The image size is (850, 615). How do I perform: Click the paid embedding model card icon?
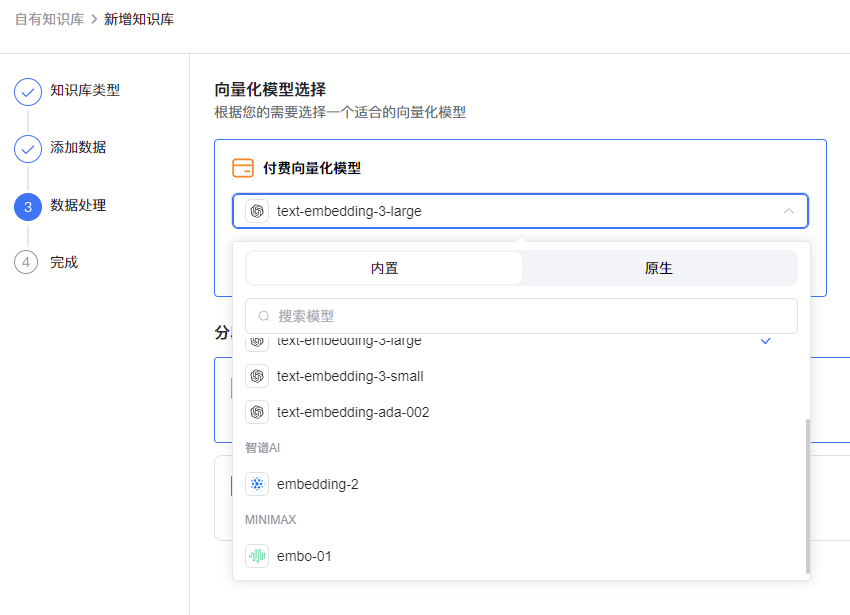243,168
